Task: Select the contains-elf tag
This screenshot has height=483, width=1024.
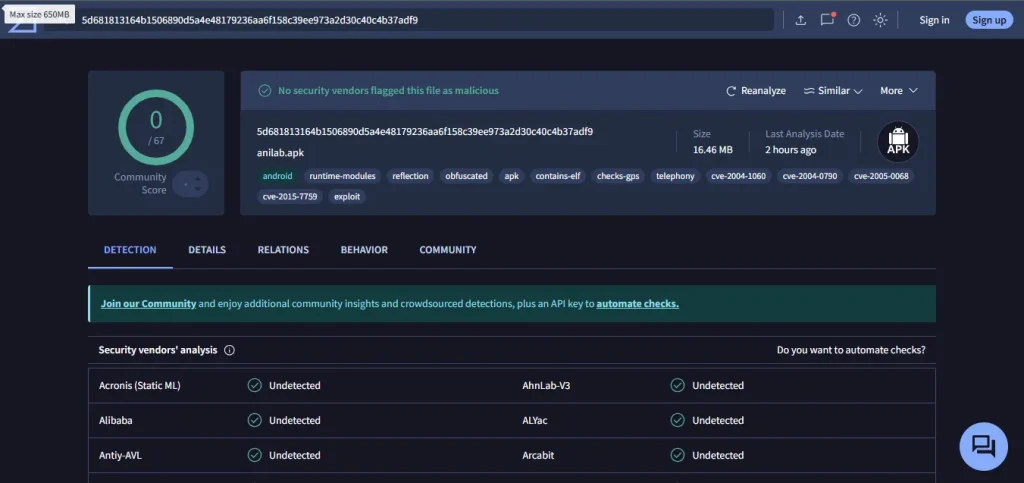Action: tap(558, 176)
